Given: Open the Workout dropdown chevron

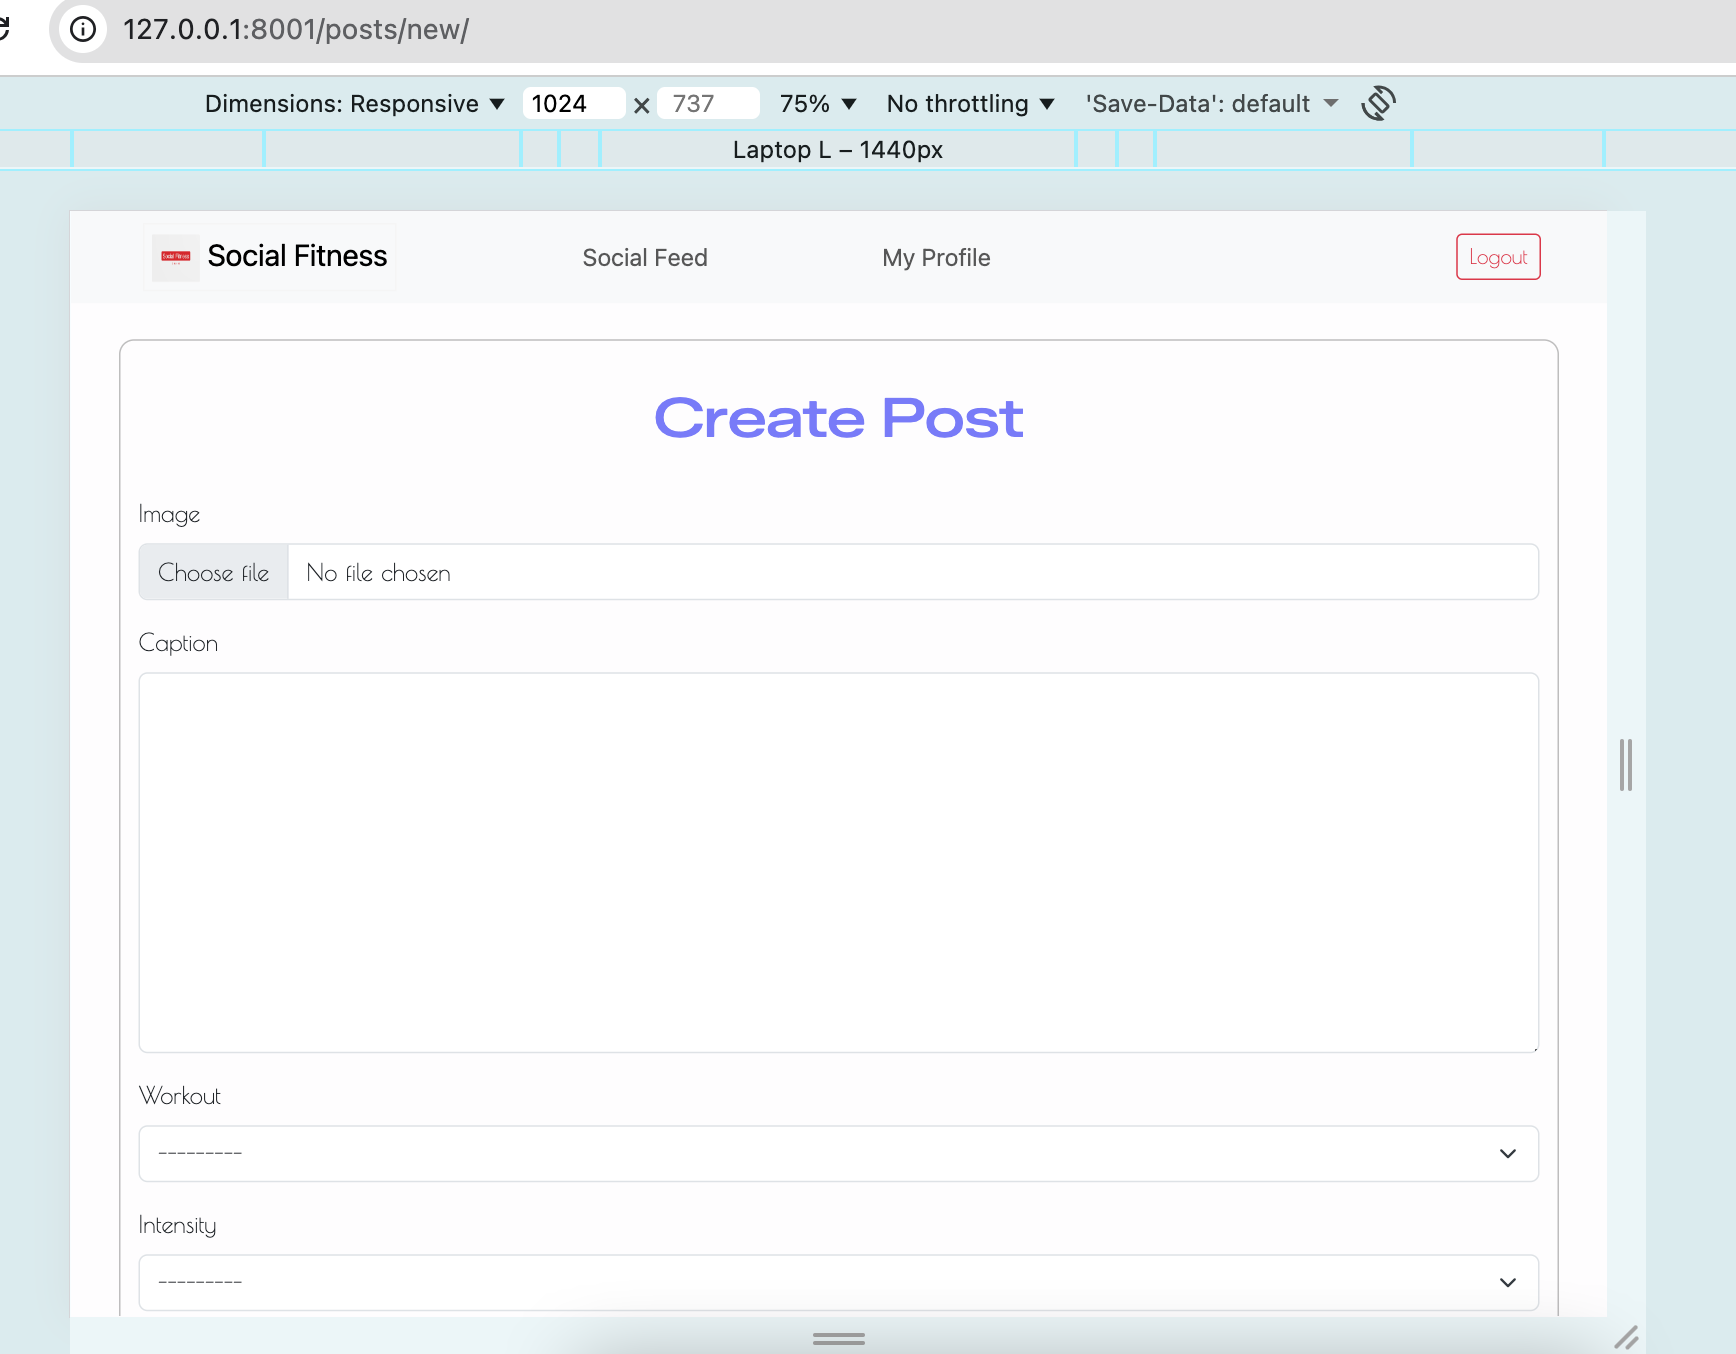Looking at the screenshot, I should (1506, 1153).
